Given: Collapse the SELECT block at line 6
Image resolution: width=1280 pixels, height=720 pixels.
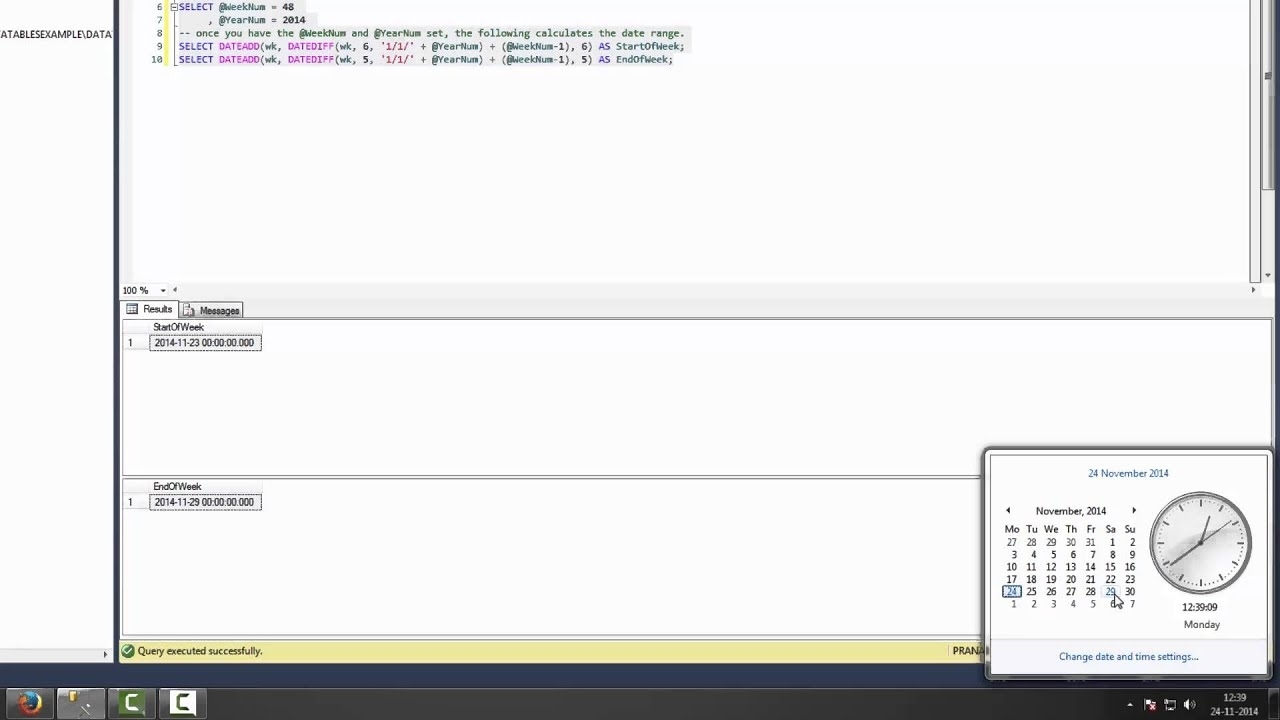Looking at the screenshot, I should pyautogui.click(x=173, y=7).
